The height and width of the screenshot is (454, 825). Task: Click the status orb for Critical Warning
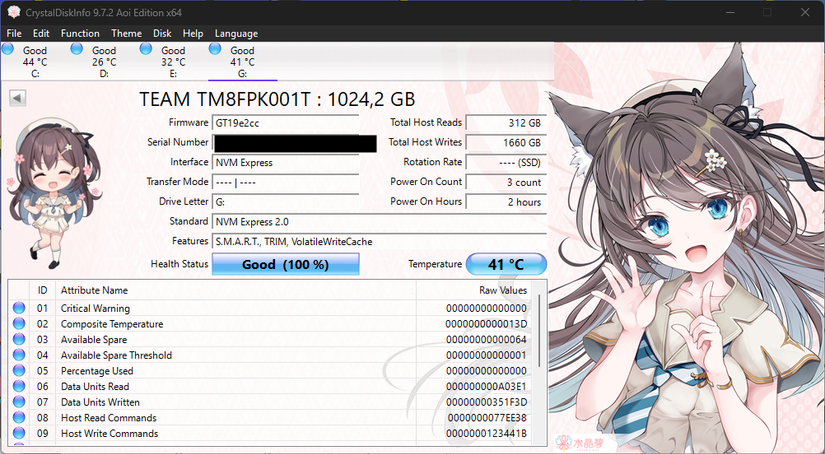click(19, 308)
